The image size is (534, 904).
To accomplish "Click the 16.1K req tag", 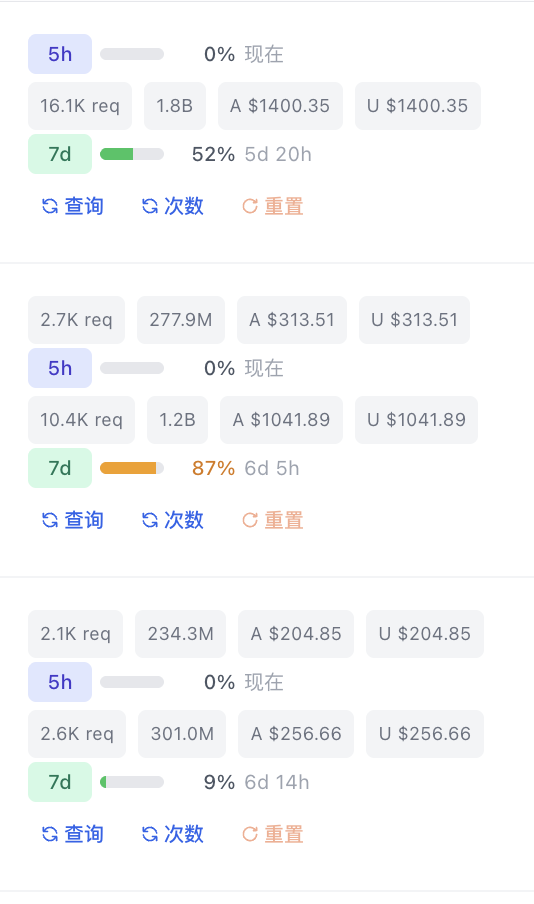I will [x=80, y=106].
